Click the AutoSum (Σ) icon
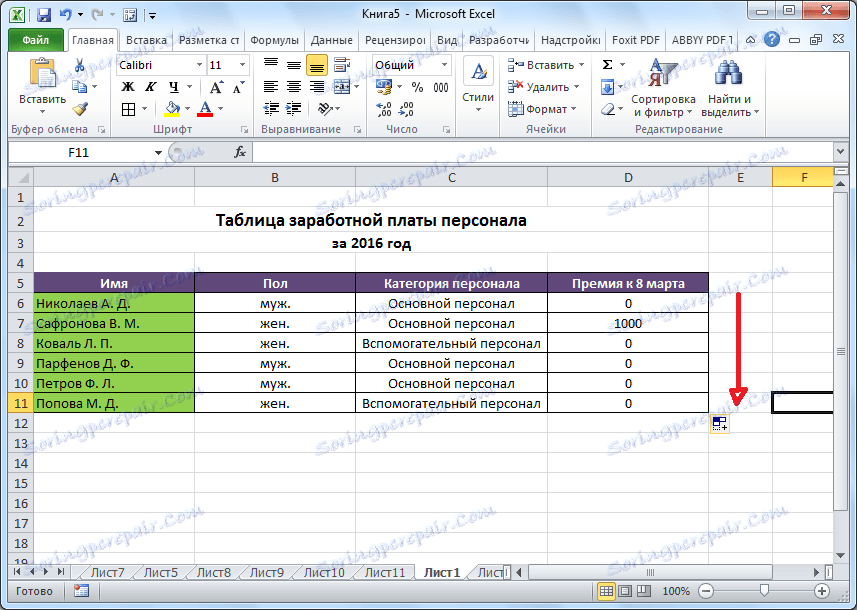The image size is (857, 610). [607, 63]
